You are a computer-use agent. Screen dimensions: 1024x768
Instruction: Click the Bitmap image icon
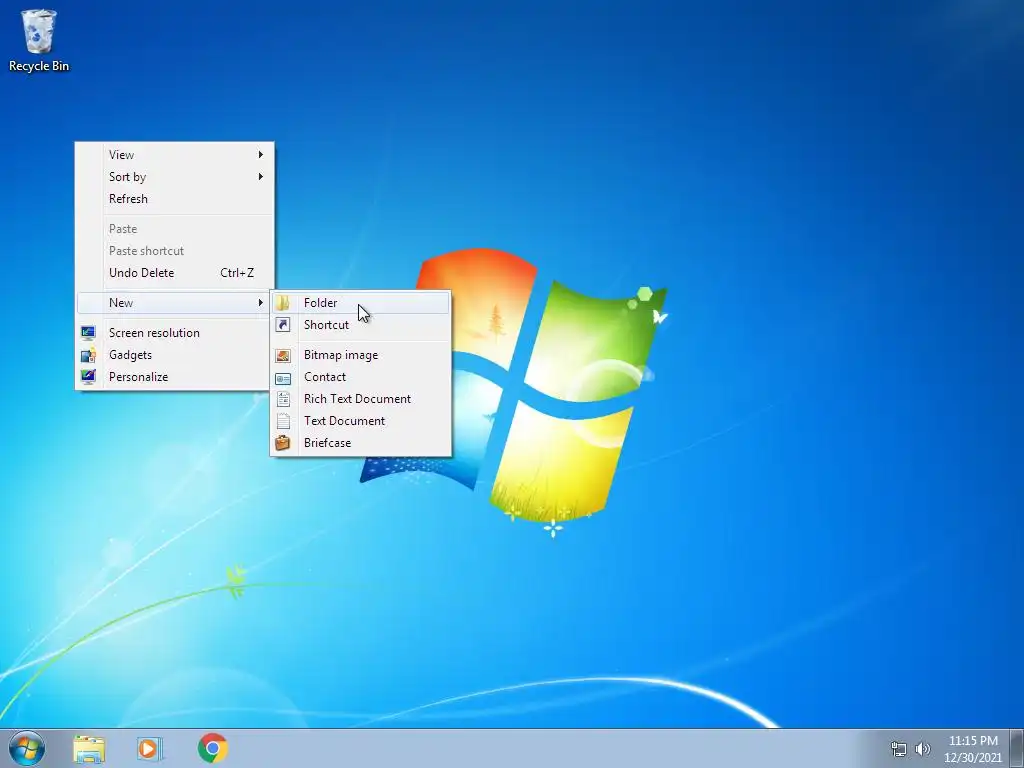[x=283, y=355]
